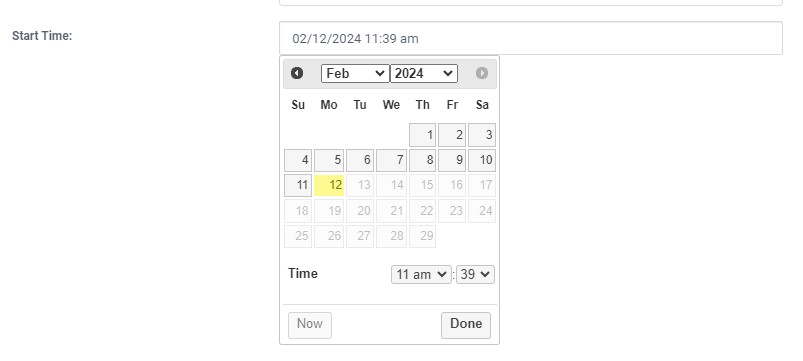Pick February 4 date cell
803x361 pixels.
pos(298,160)
